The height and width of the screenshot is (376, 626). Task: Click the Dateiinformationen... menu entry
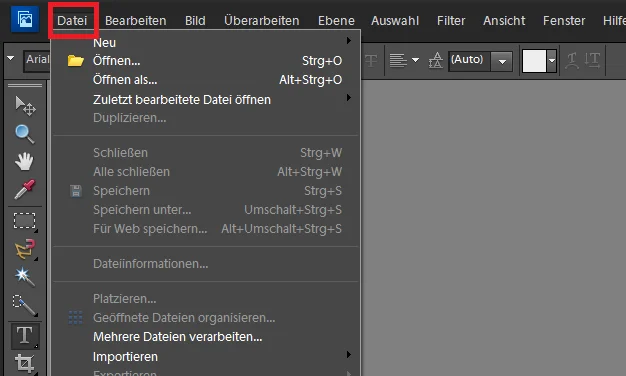[x=206, y=264]
